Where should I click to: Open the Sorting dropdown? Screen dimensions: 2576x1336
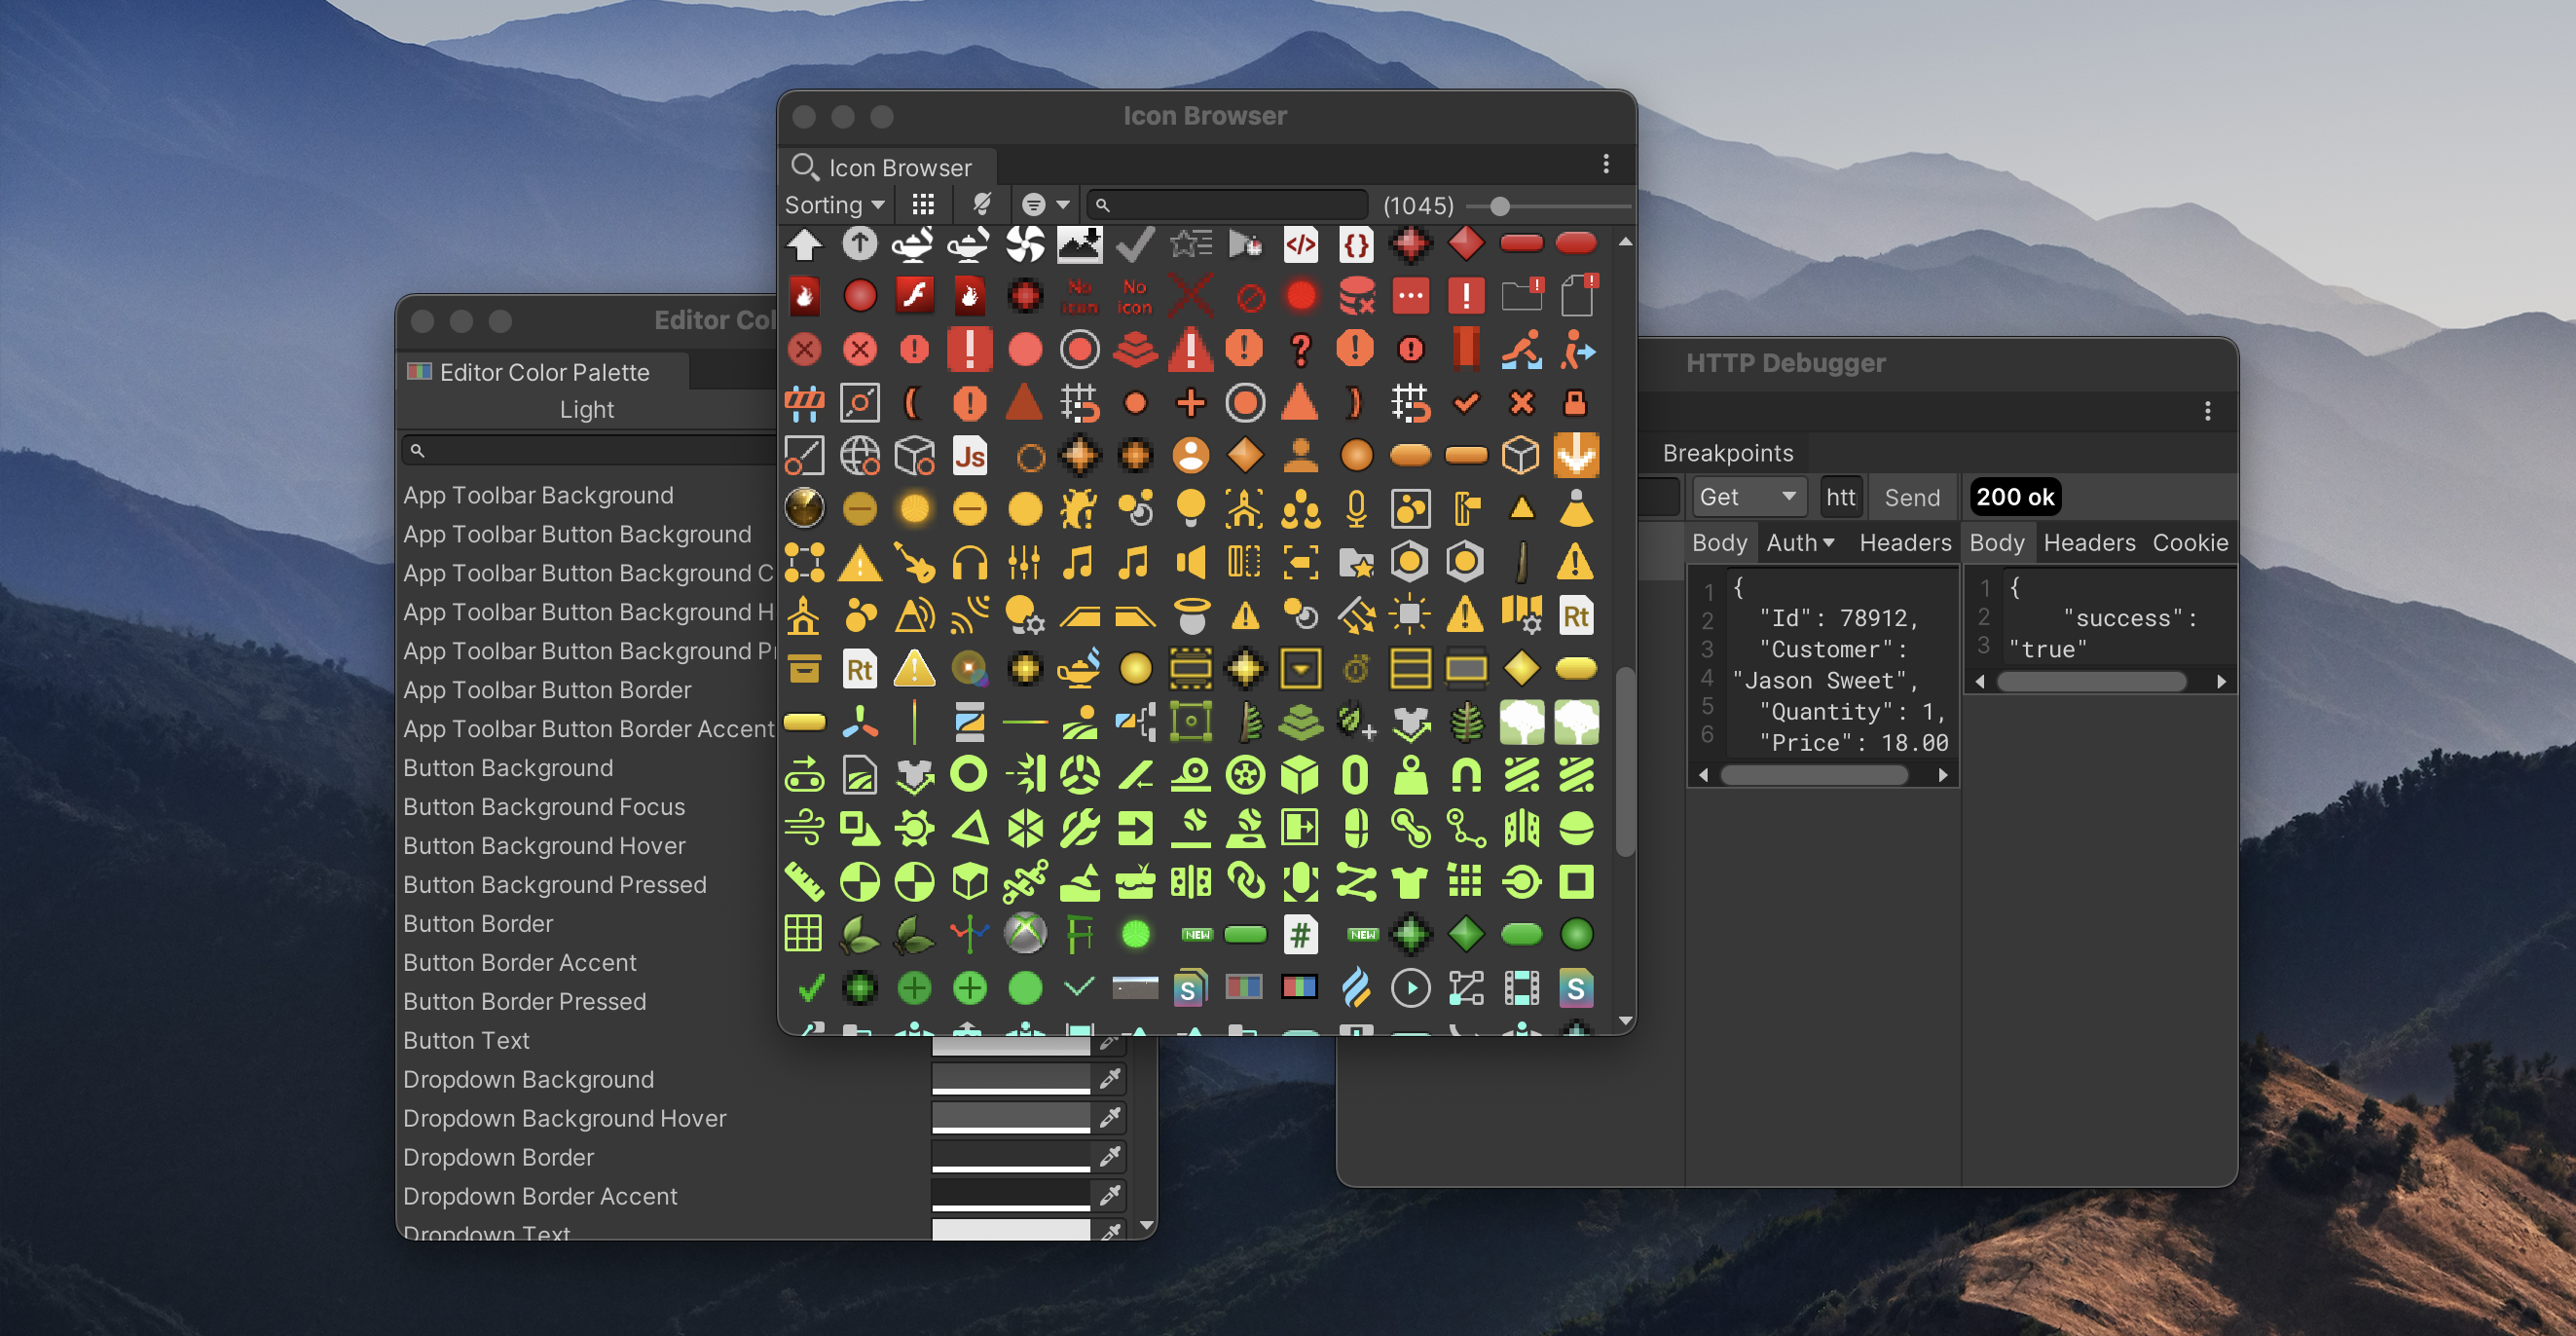pyautogui.click(x=834, y=205)
